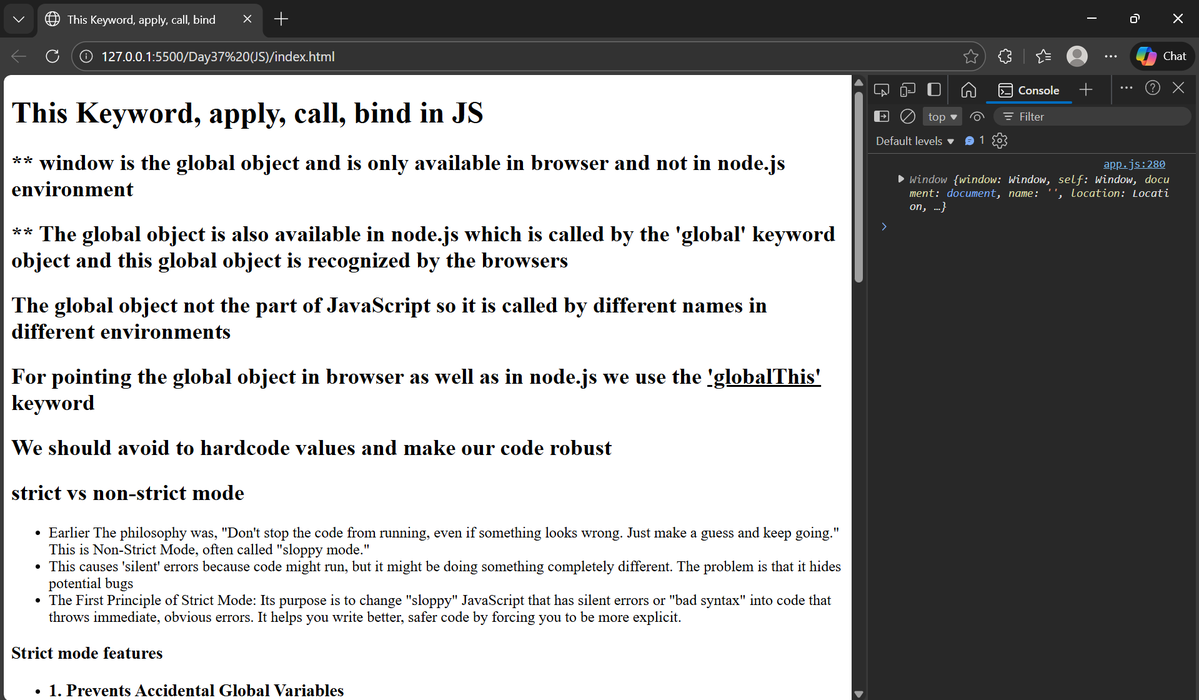The height and width of the screenshot is (700, 1199).
Task: Open the issues counter speech bubble icon
Action: [x=970, y=141]
